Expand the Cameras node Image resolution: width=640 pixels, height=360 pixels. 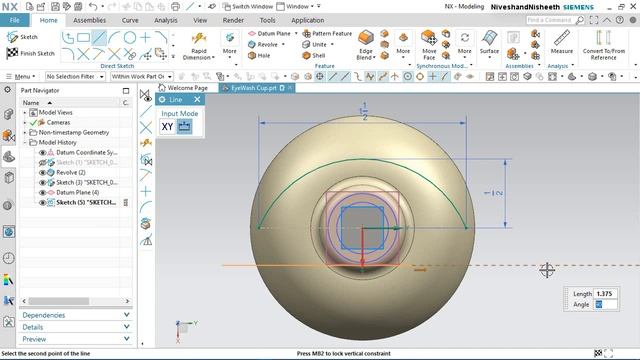pyautogui.click(x=25, y=122)
